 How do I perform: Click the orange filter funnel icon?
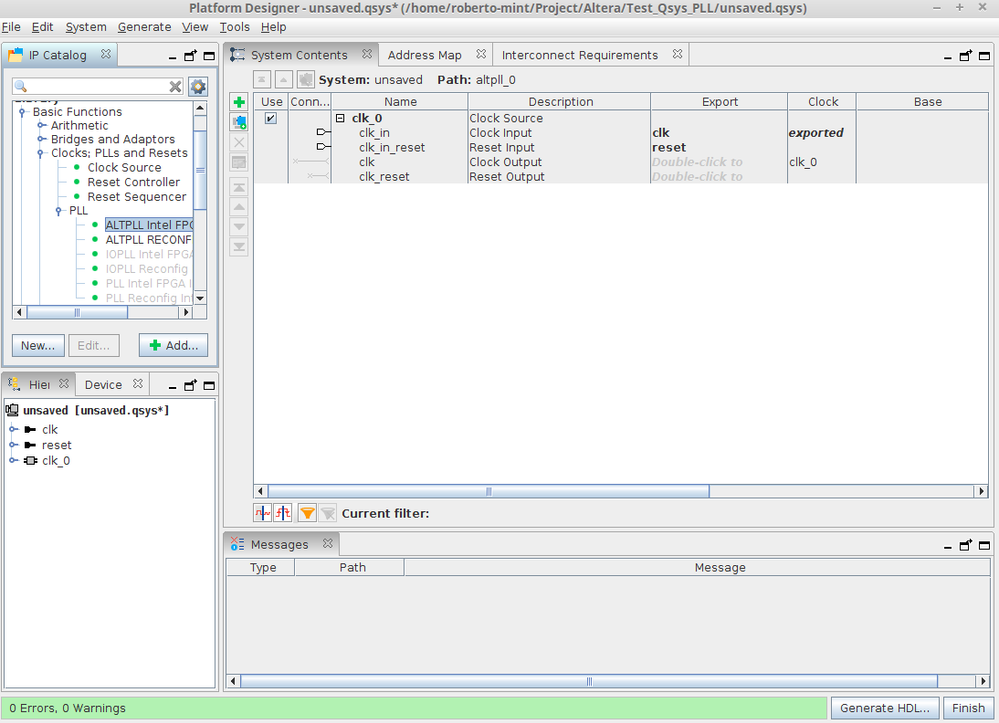pos(307,513)
